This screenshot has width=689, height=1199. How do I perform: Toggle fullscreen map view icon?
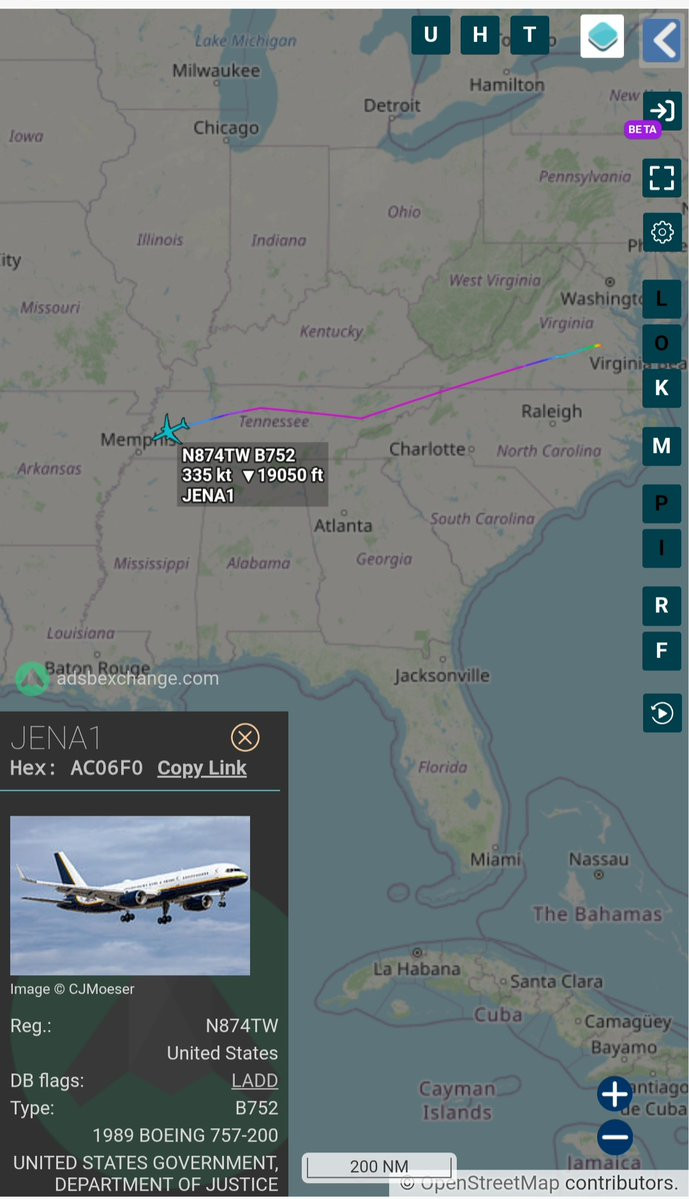[x=661, y=177]
